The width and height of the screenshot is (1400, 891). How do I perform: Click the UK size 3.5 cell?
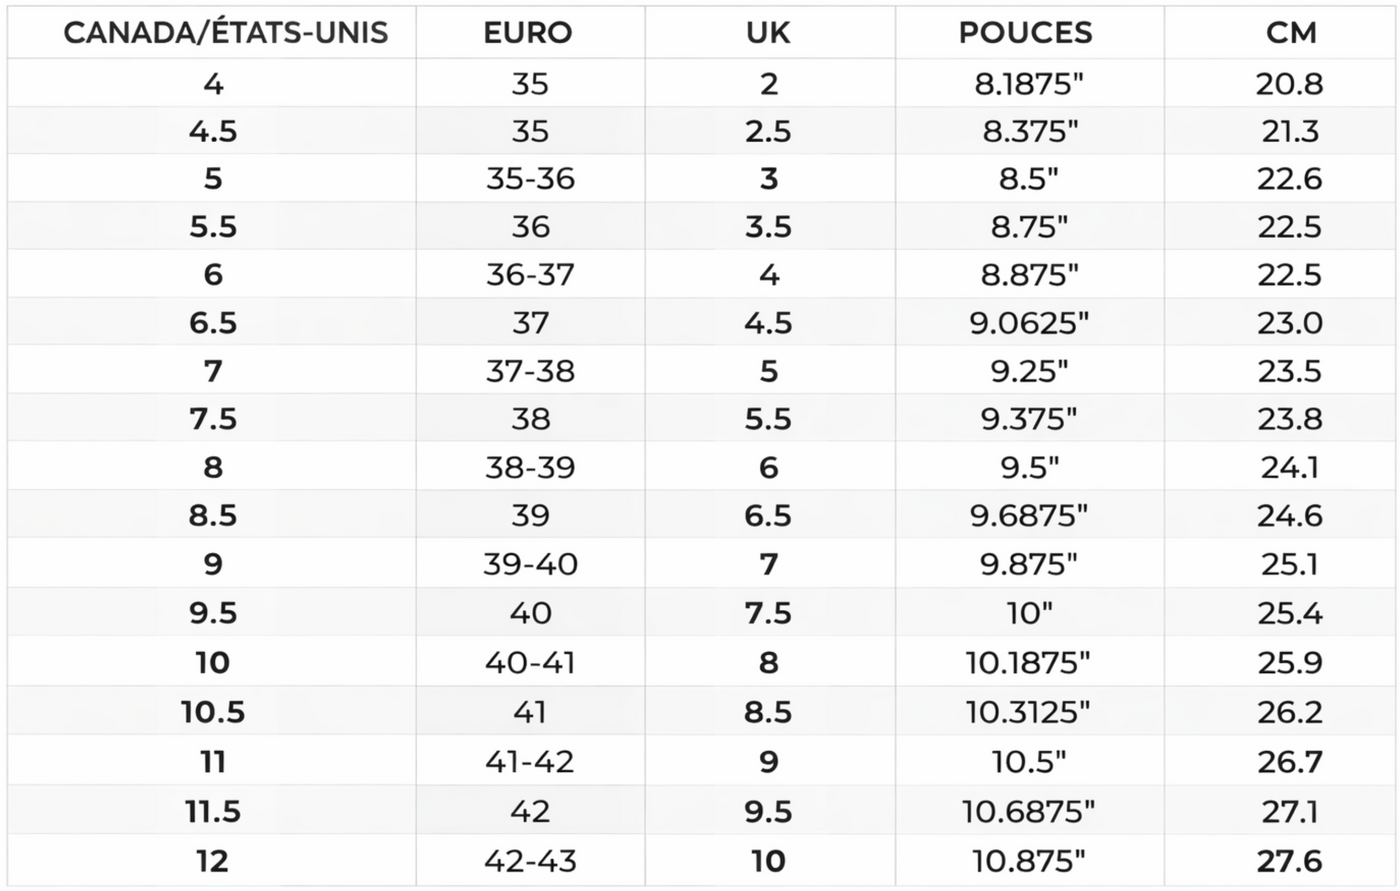(768, 227)
